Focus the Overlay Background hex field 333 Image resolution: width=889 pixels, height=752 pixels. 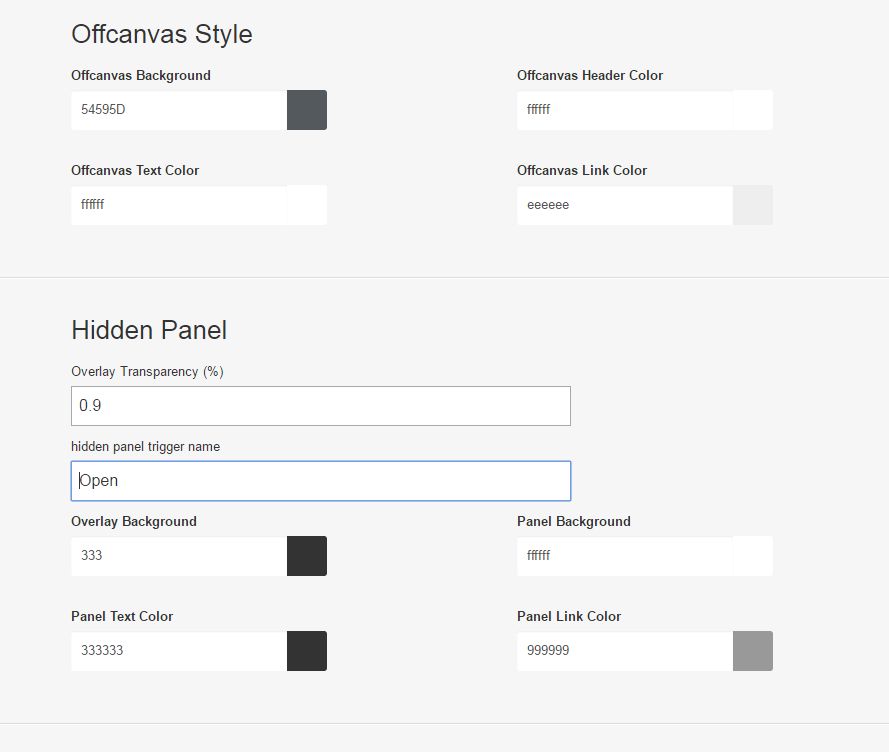coord(179,556)
